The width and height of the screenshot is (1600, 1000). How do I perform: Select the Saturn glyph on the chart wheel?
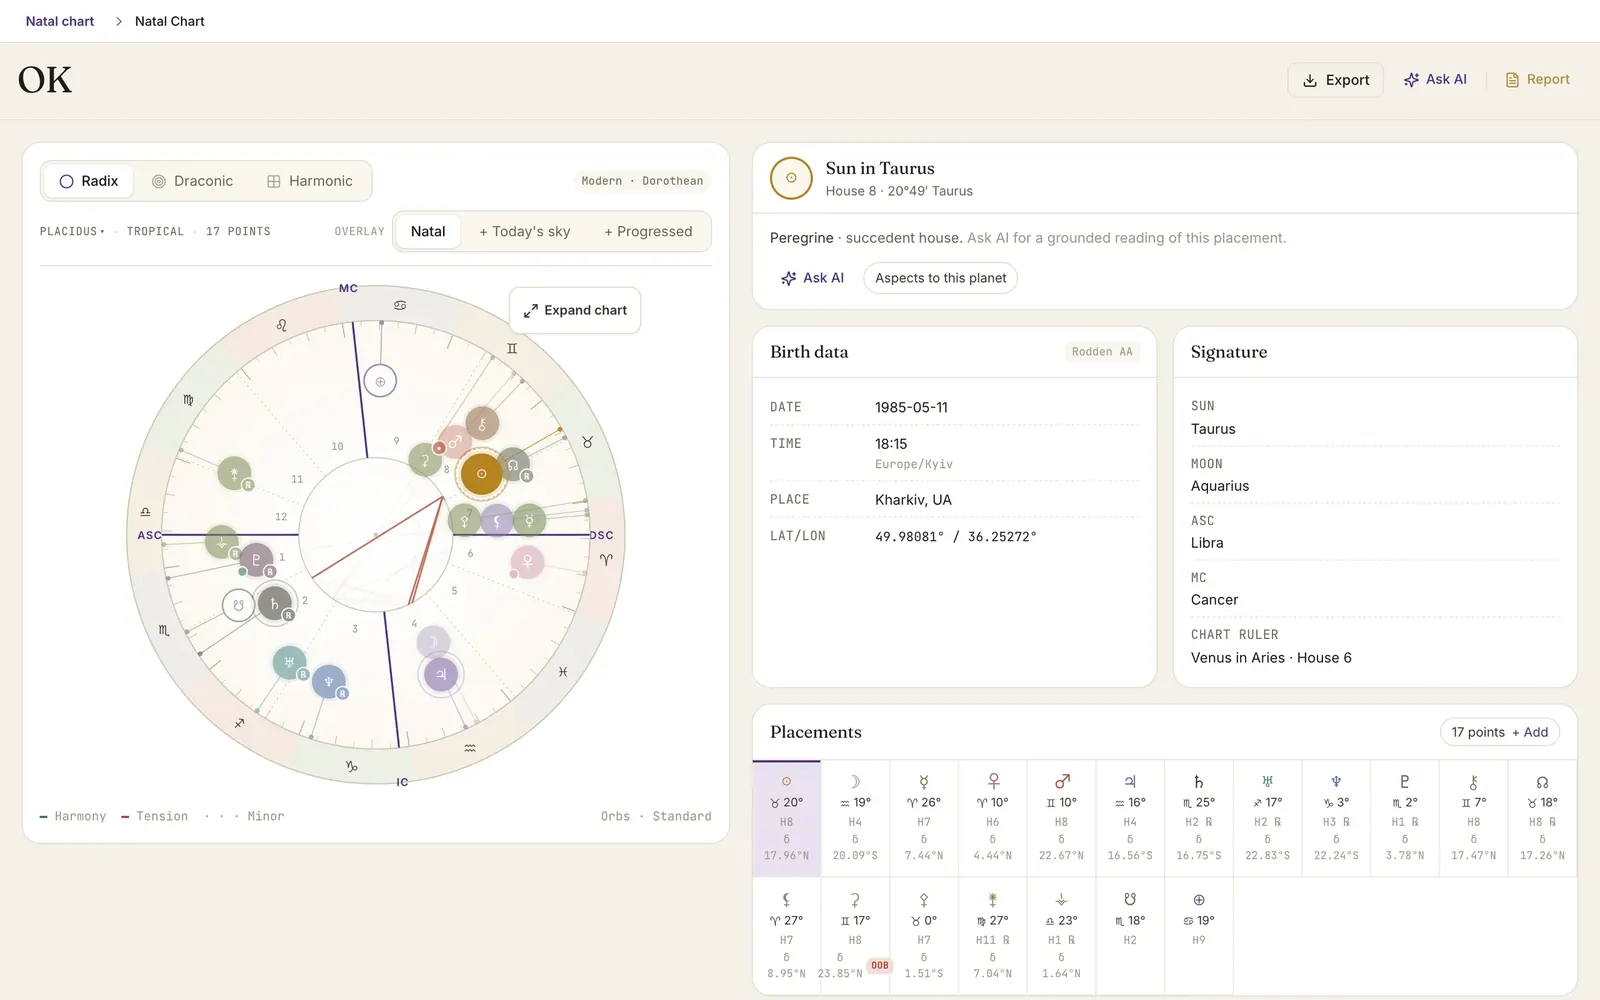pyautogui.click(x=274, y=604)
